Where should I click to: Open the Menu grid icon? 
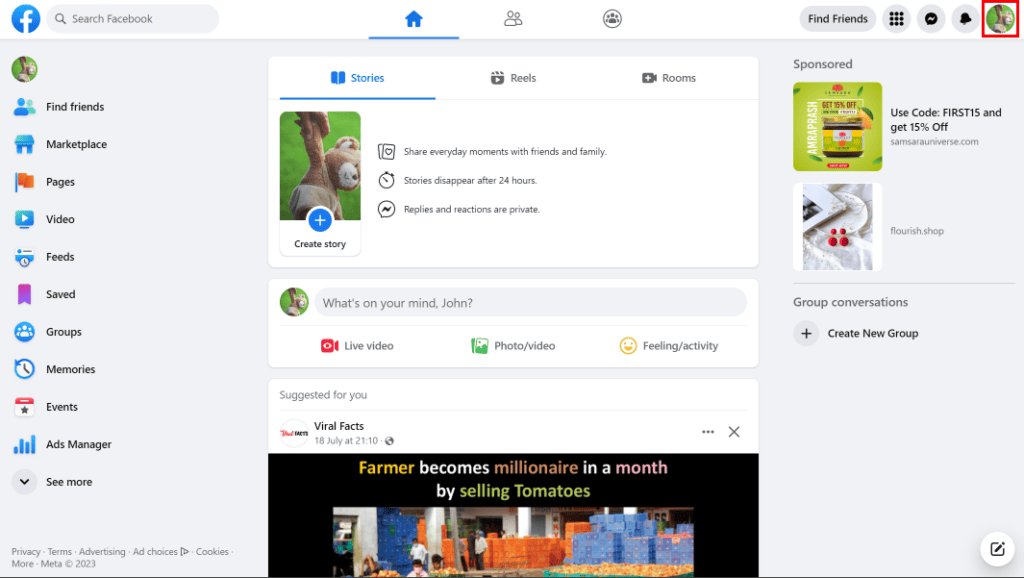[x=896, y=18]
